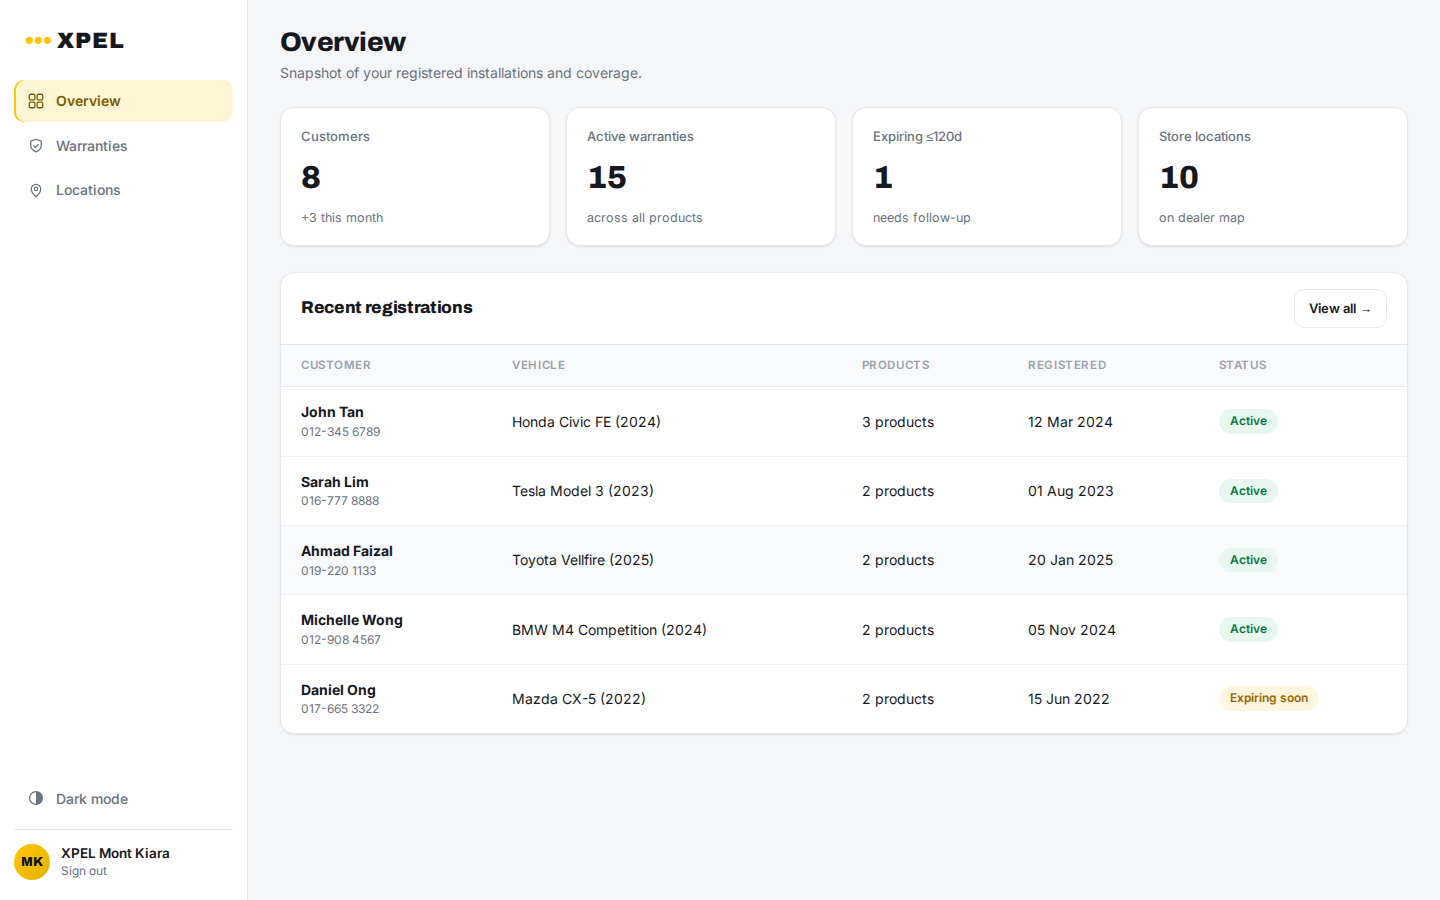Open the Store locations stat card
1440x900 pixels.
coord(1273,177)
